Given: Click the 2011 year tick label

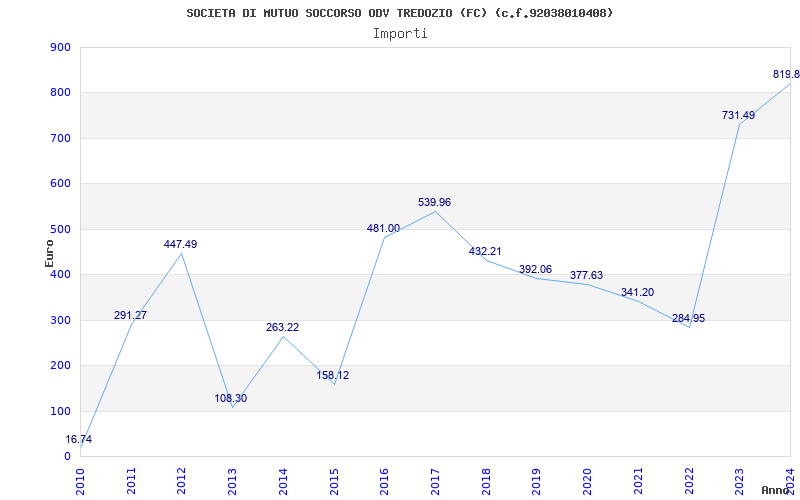Looking at the screenshot, I should tap(131, 481).
